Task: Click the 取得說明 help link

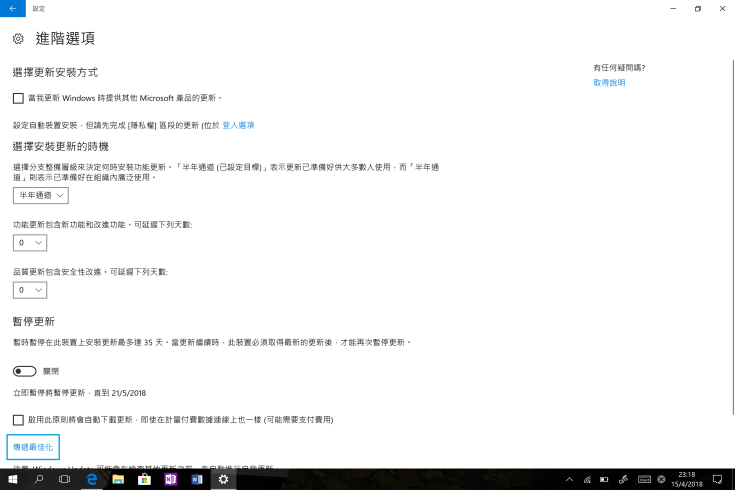Action: [609, 83]
